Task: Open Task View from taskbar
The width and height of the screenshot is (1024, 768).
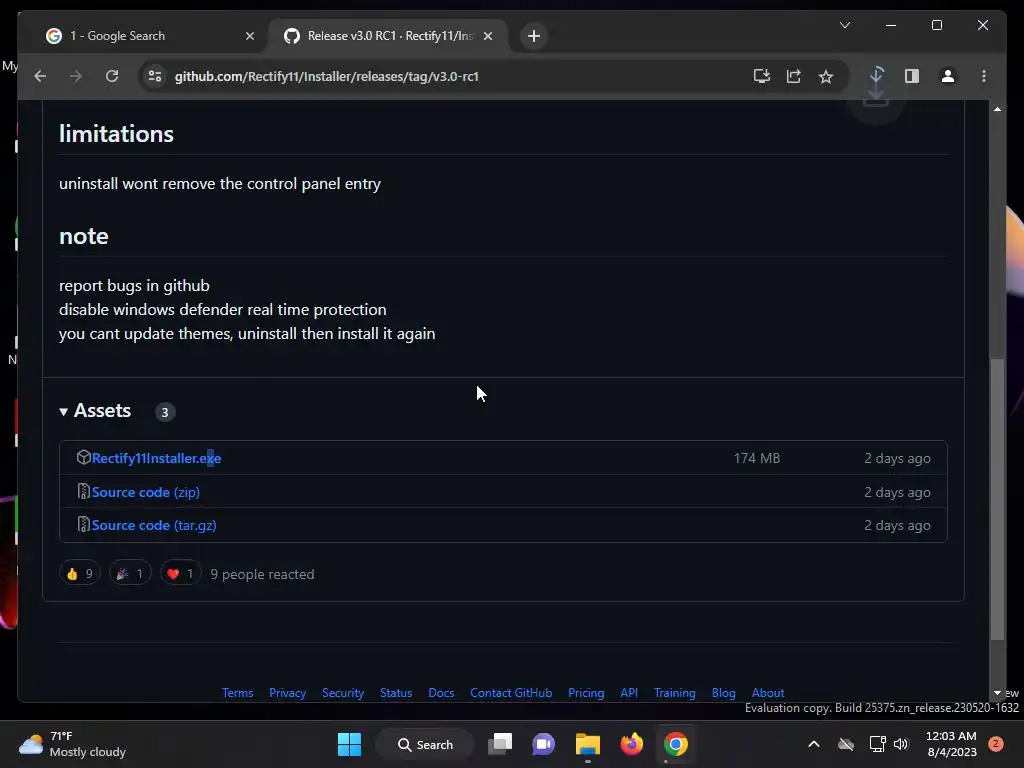Action: [x=500, y=744]
